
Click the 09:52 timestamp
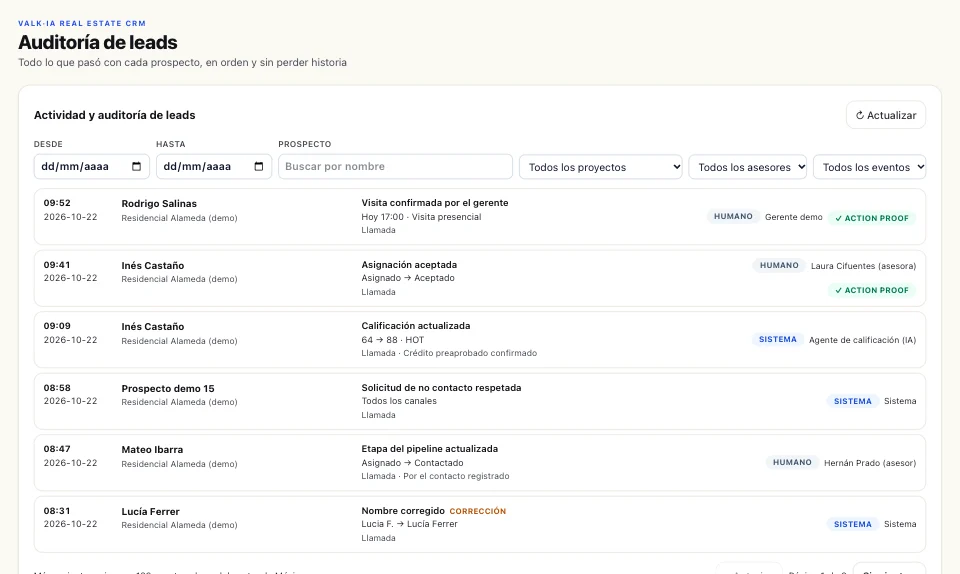tap(57, 203)
